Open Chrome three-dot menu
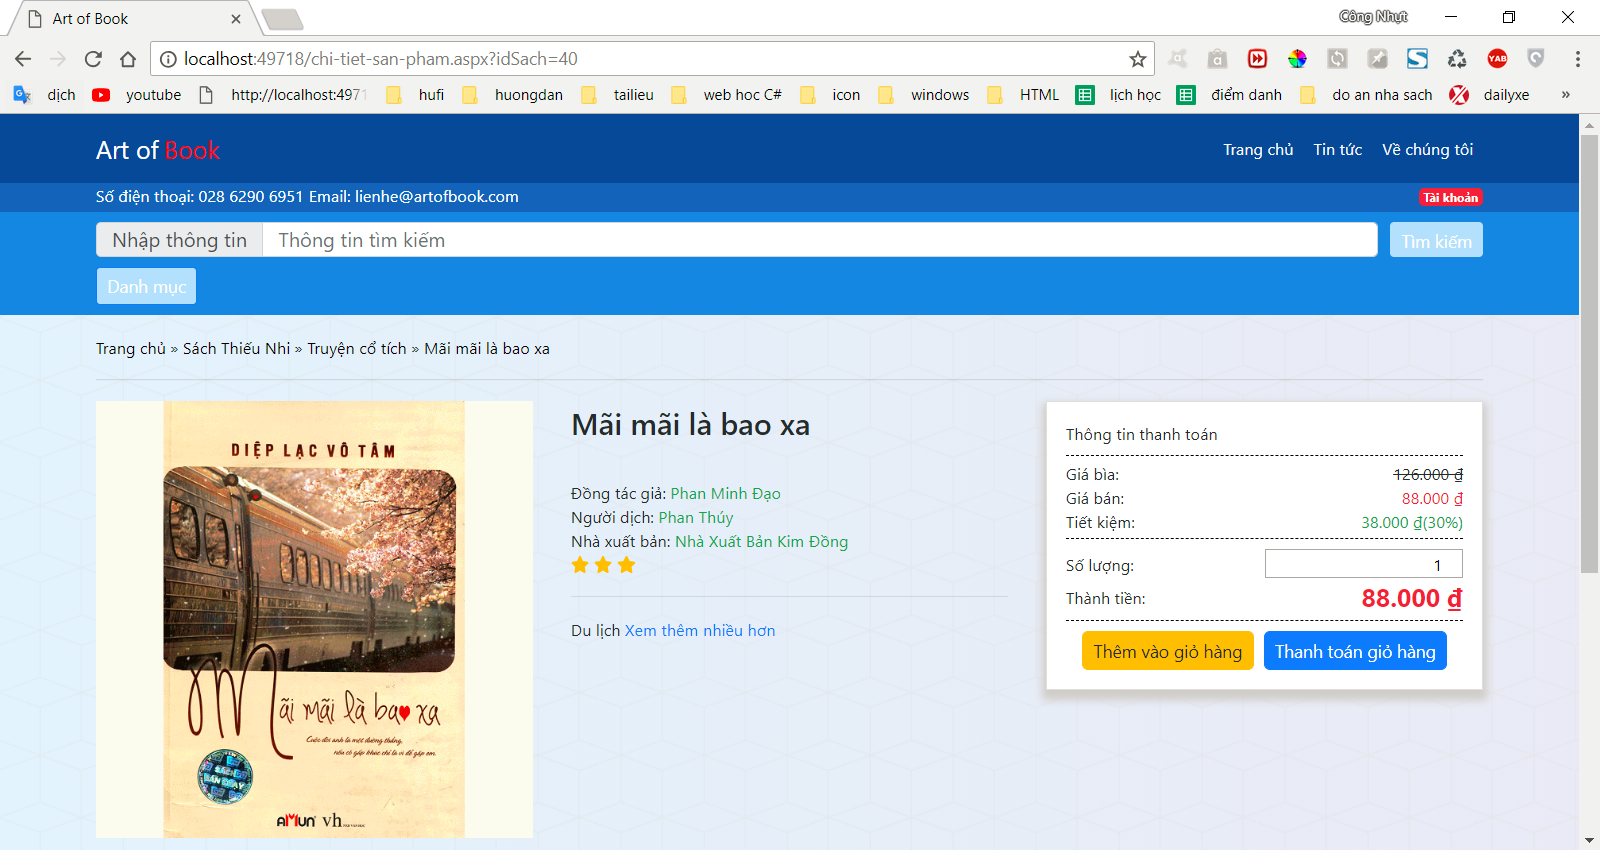The image size is (1600, 850). (x=1577, y=59)
